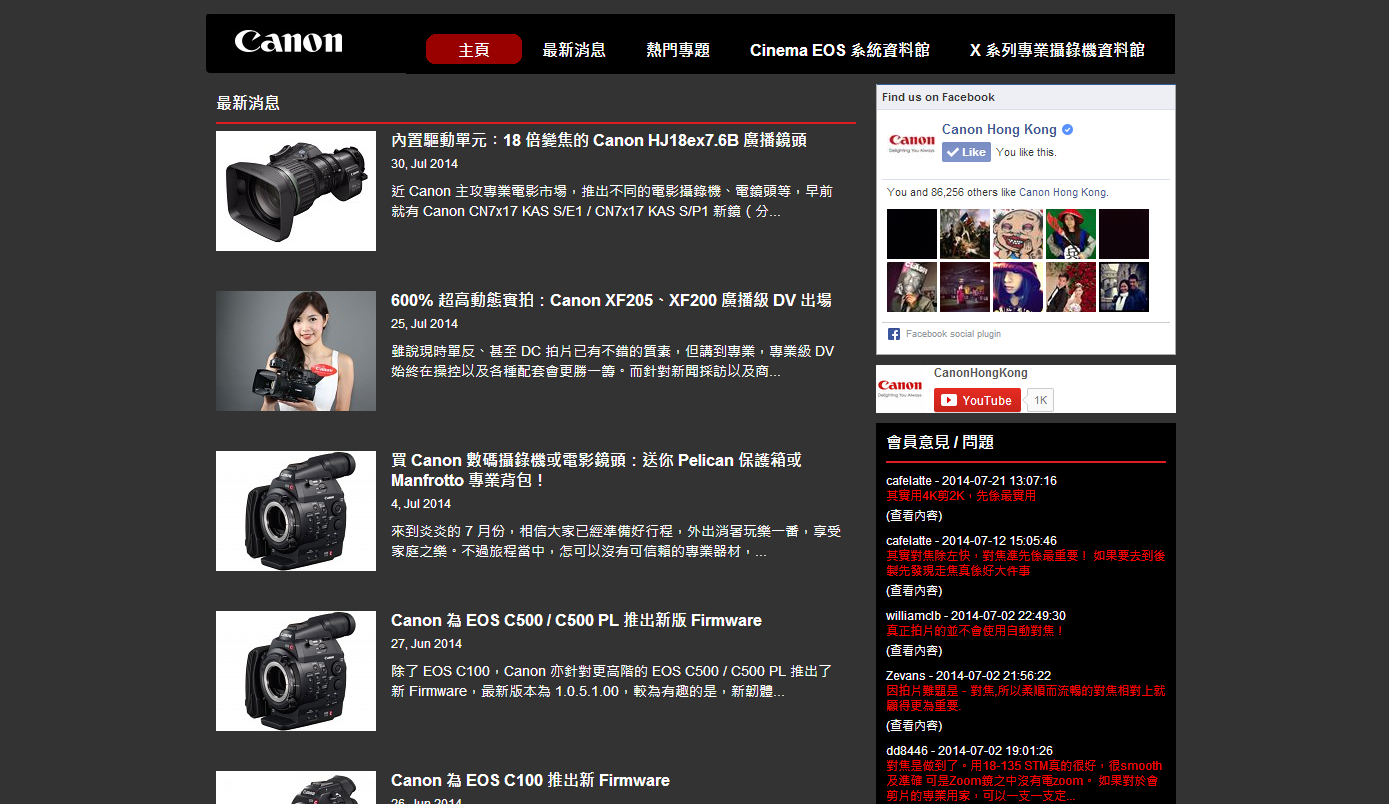Click the verified badge beside Canon Hong Kong
Image resolution: width=1389 pixels, height=804 pixels.
(x=1067, y=130)
